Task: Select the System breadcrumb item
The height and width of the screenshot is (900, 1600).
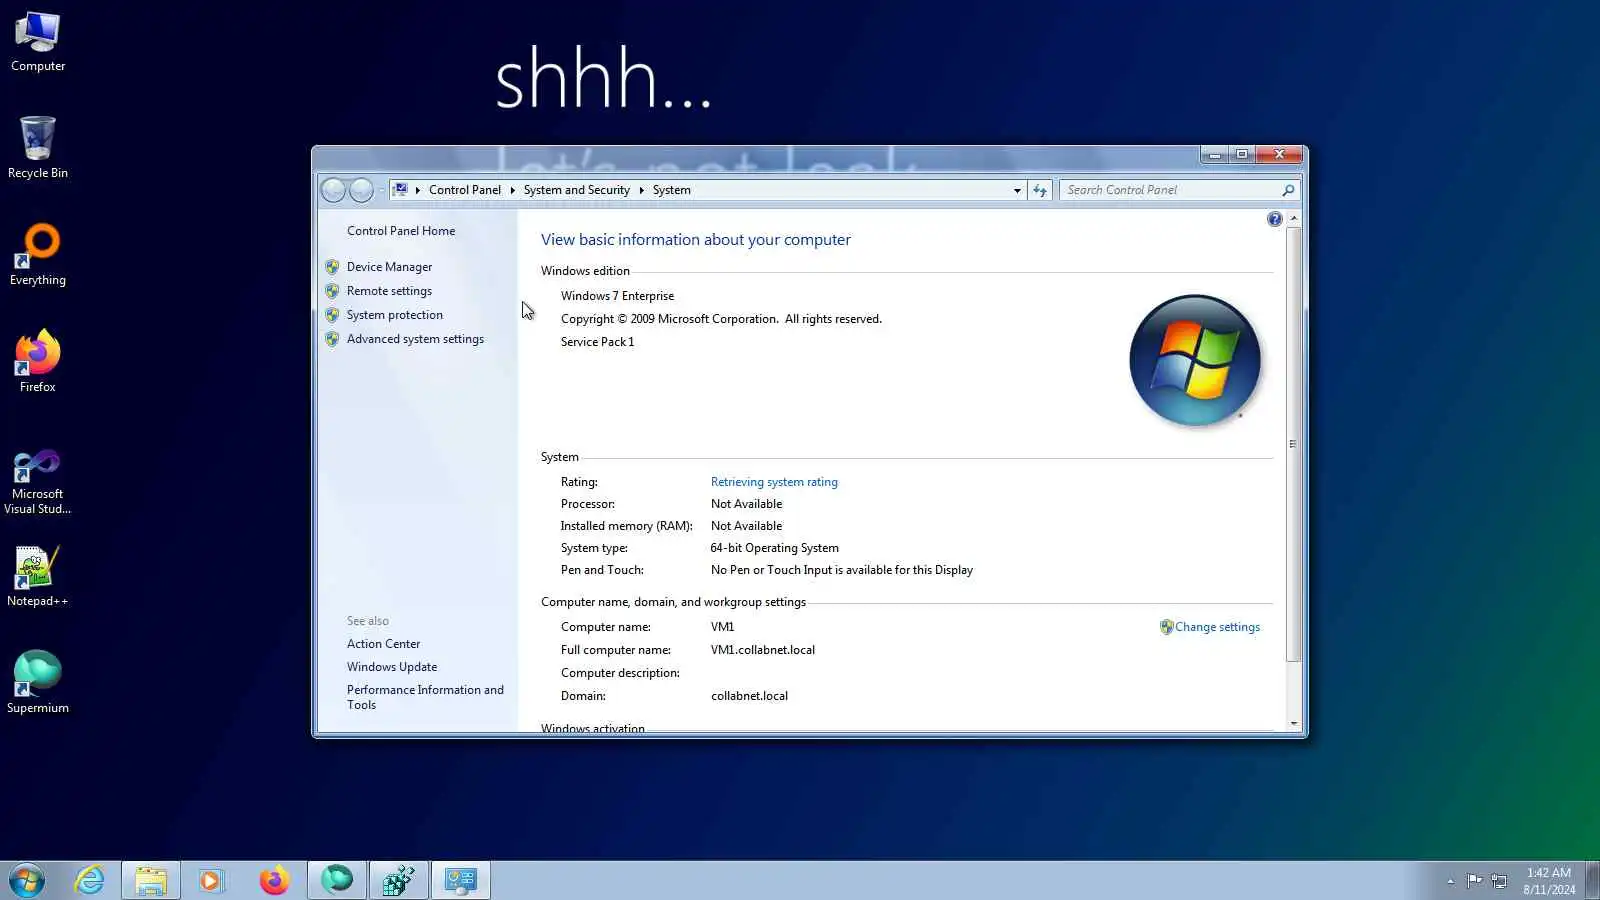Action: tap(671, 190)
